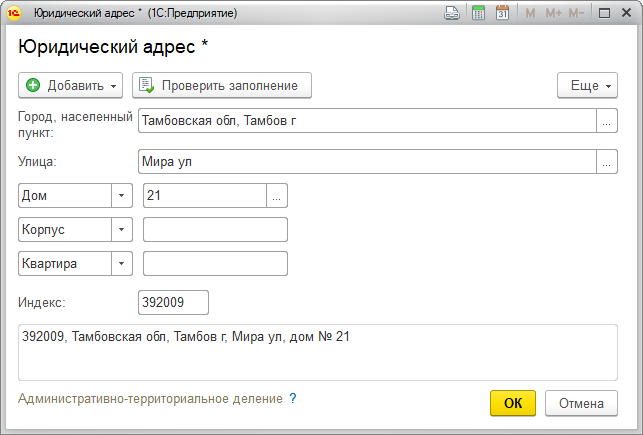Expand the Еще menu
Image resolution: width=643 pixels, height=435 pixels.
coord(587,86)
